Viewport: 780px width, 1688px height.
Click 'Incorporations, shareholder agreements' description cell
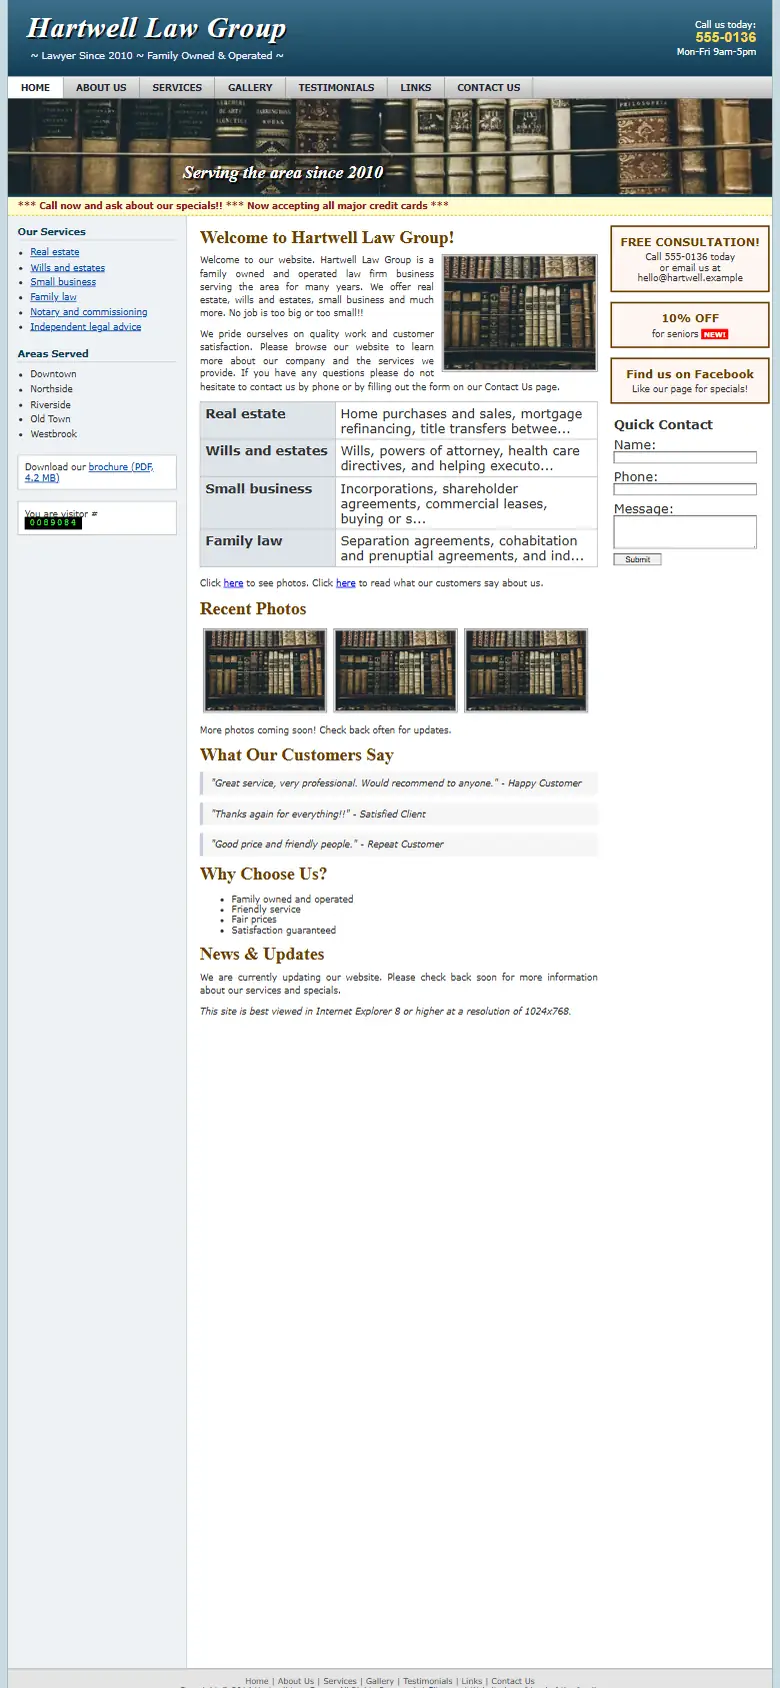click(466, 503)
